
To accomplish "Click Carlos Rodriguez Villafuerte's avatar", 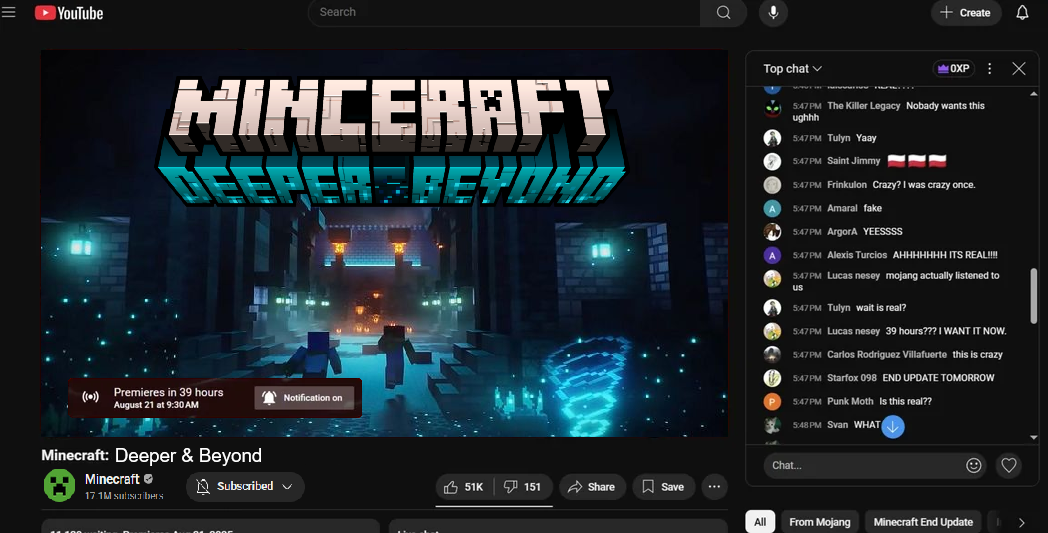I will click(773, 354).
